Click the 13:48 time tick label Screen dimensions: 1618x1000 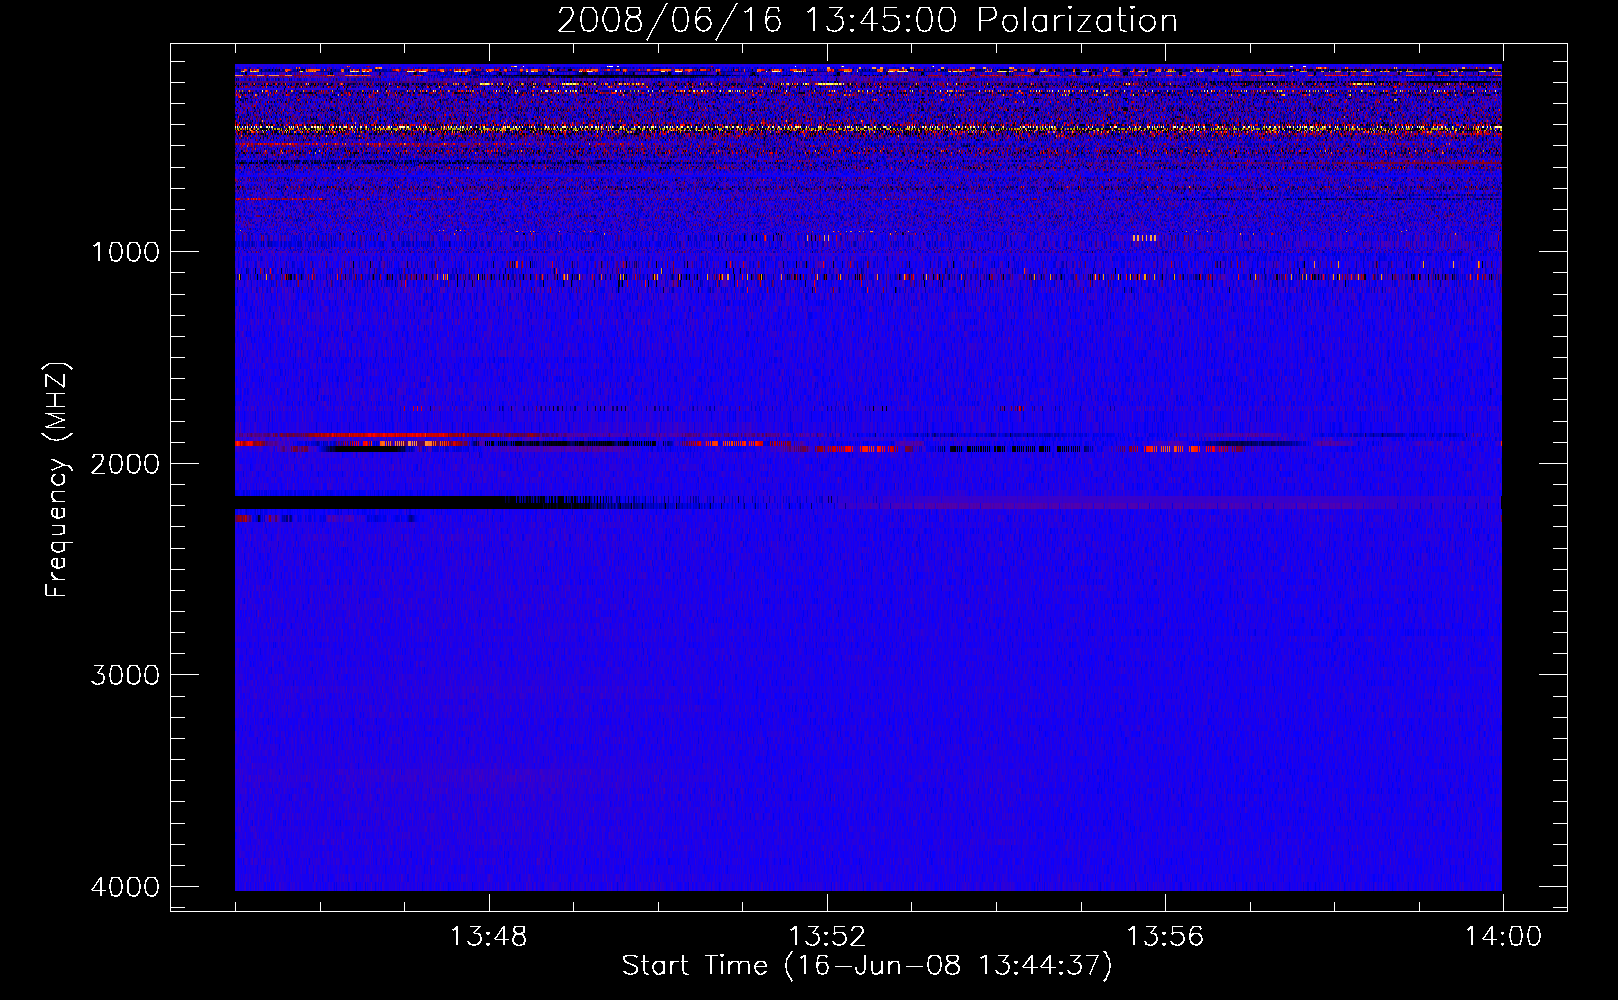[488, 937]
